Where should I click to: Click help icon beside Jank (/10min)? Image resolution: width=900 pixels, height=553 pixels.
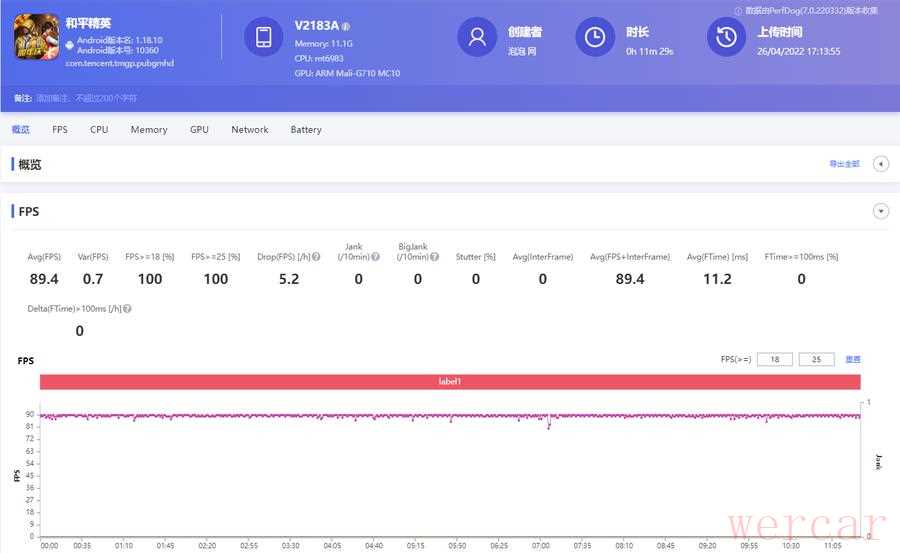coord(376,257)
